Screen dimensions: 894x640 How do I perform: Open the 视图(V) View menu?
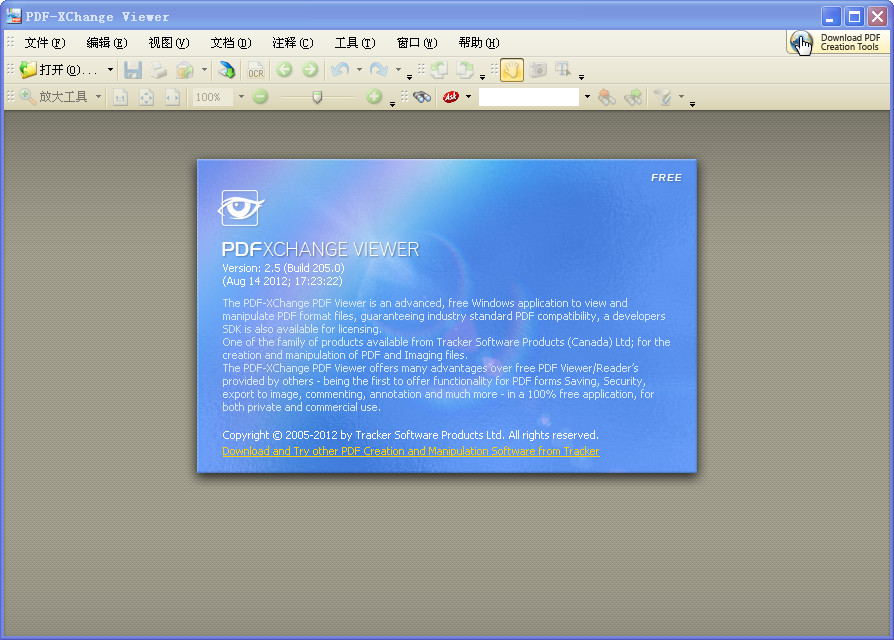coord(169,43)
